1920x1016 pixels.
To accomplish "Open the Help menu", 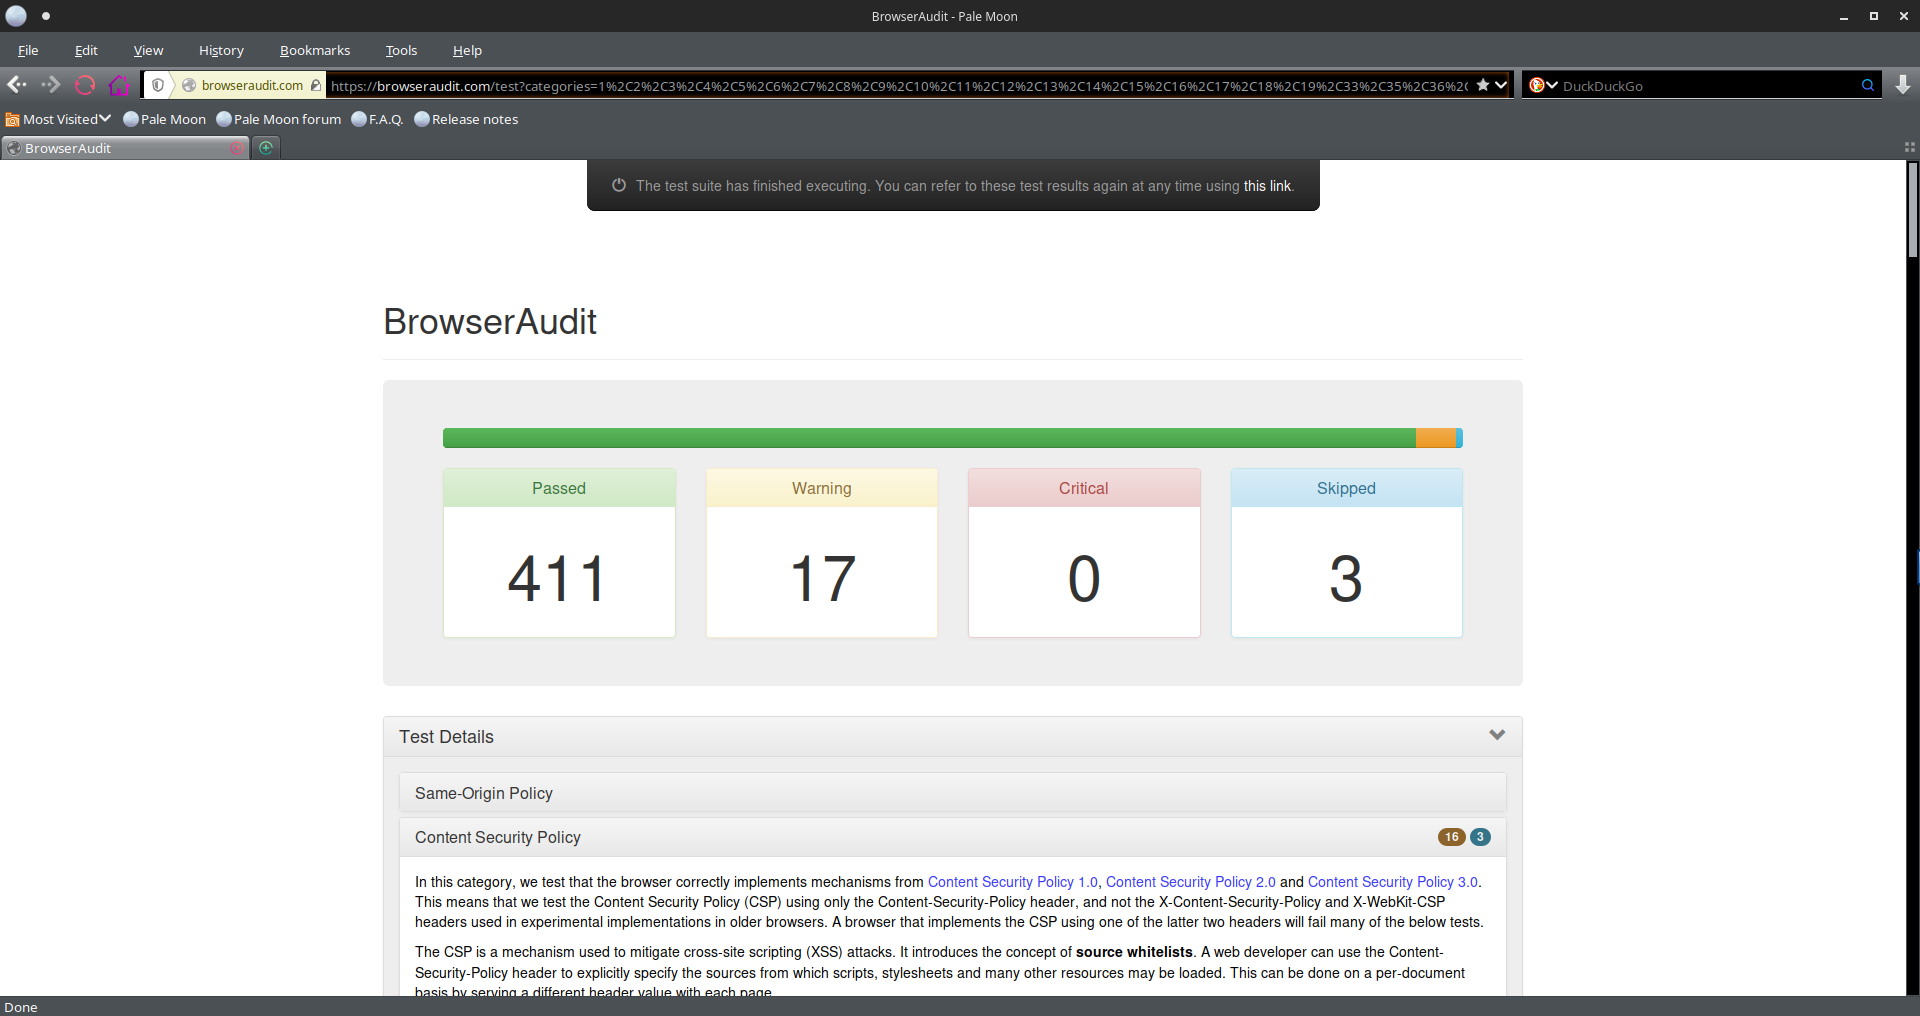I will [467, 50].
